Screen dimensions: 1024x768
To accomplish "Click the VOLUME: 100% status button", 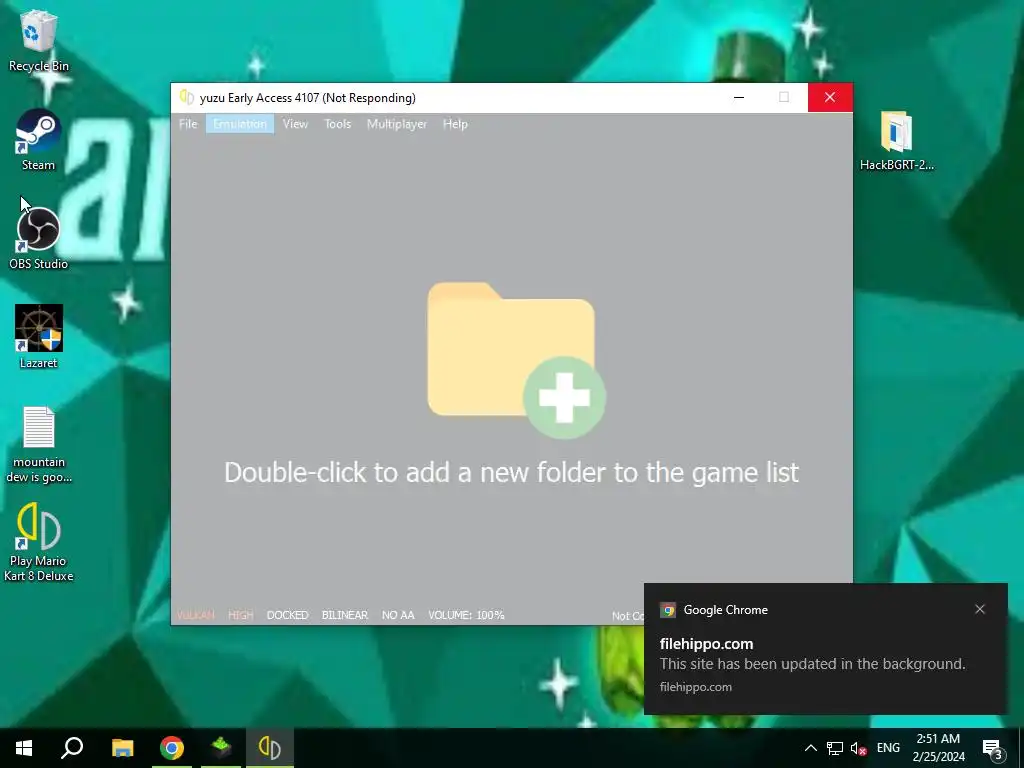I will tap(466, 615).
